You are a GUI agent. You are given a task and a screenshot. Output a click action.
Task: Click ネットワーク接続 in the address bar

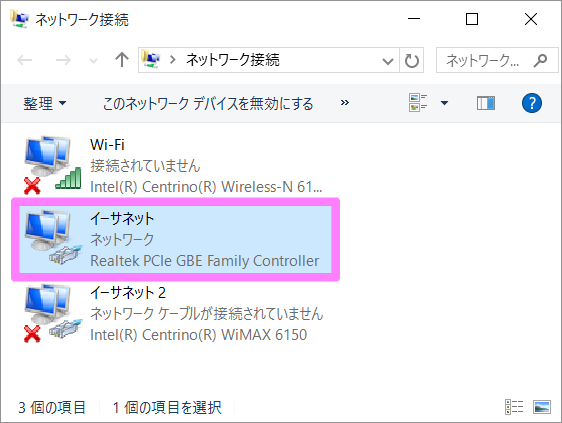tap(233, 60)
